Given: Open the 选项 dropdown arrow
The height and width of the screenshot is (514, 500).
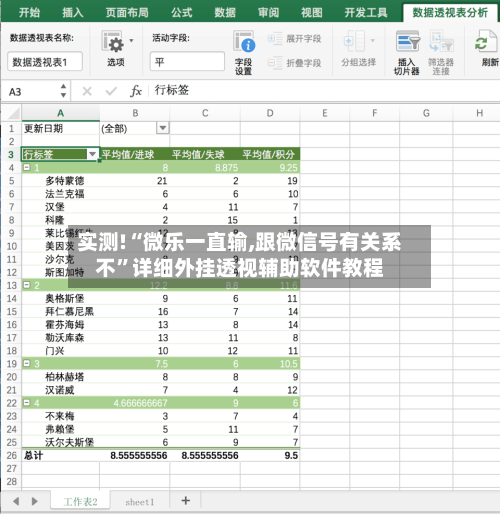Looking at the screenshot, I should [131, 41].
